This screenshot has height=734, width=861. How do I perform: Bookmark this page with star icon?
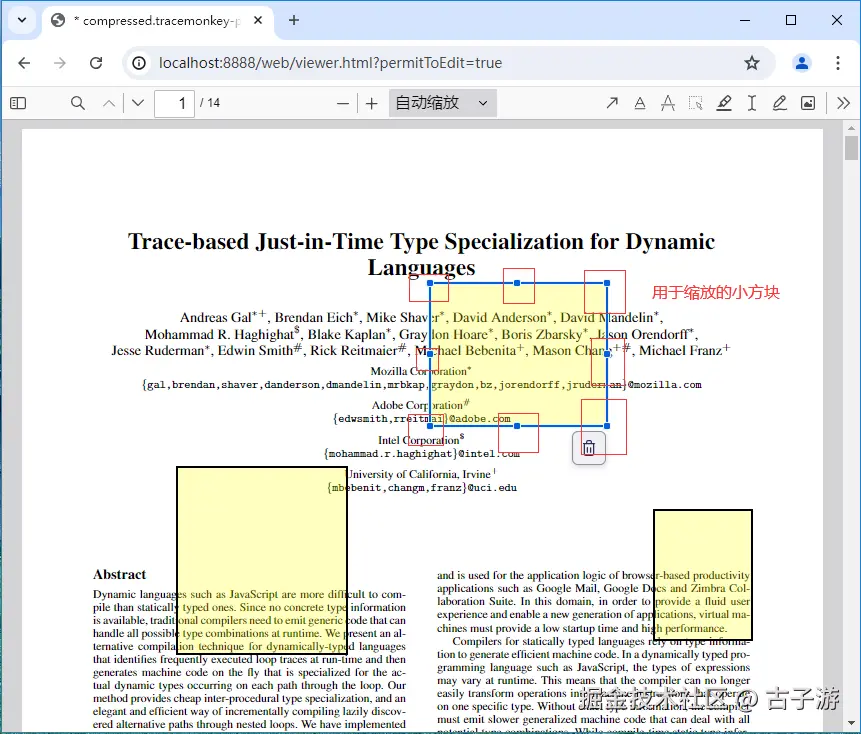[752, 63]
